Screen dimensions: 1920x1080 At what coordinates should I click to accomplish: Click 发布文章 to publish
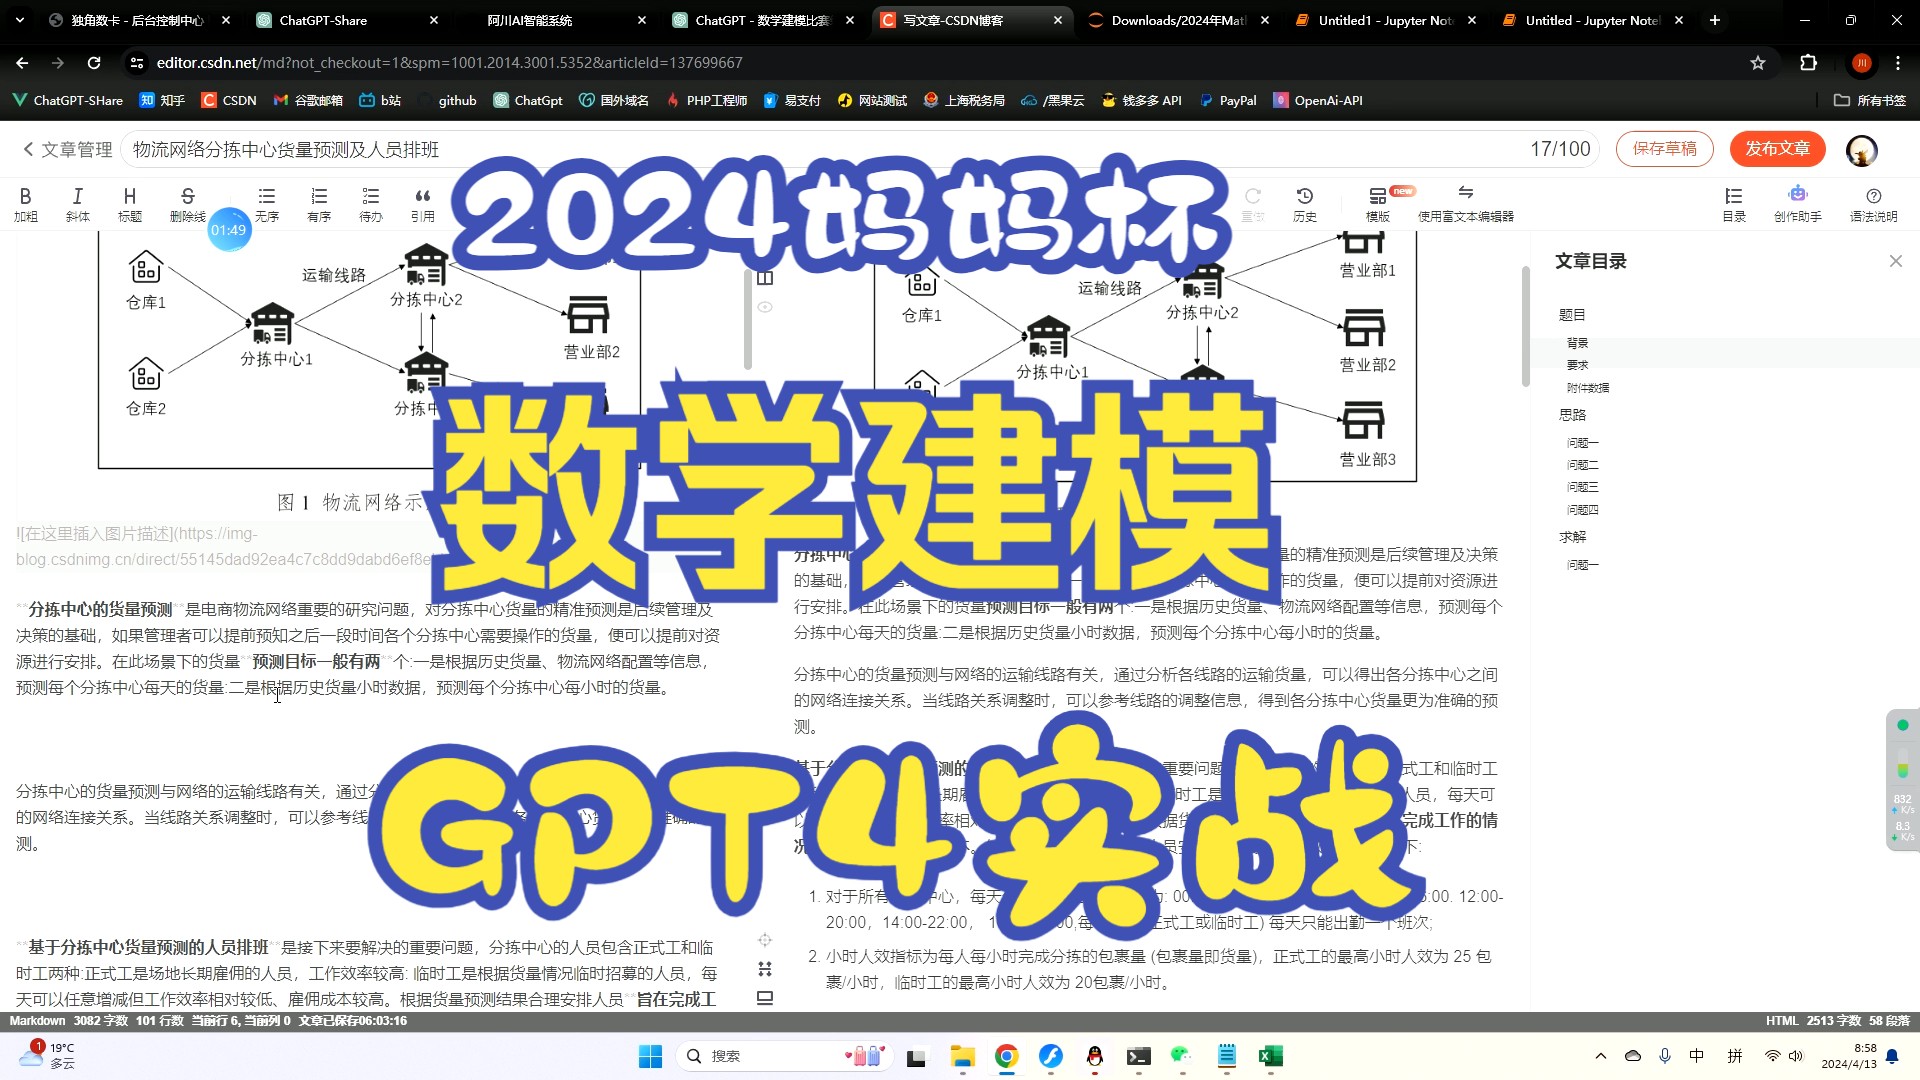point(1778,149)
